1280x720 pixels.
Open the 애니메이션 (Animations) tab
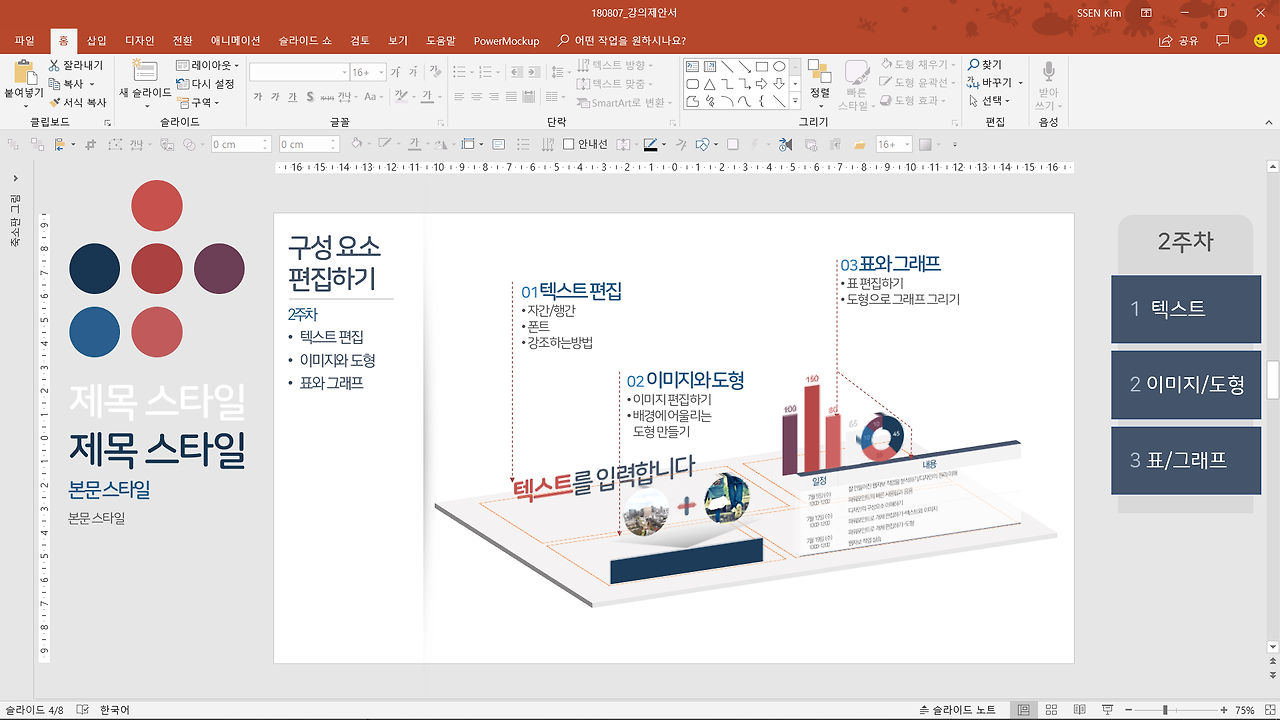pyautogui.click(x=235, y=41)
